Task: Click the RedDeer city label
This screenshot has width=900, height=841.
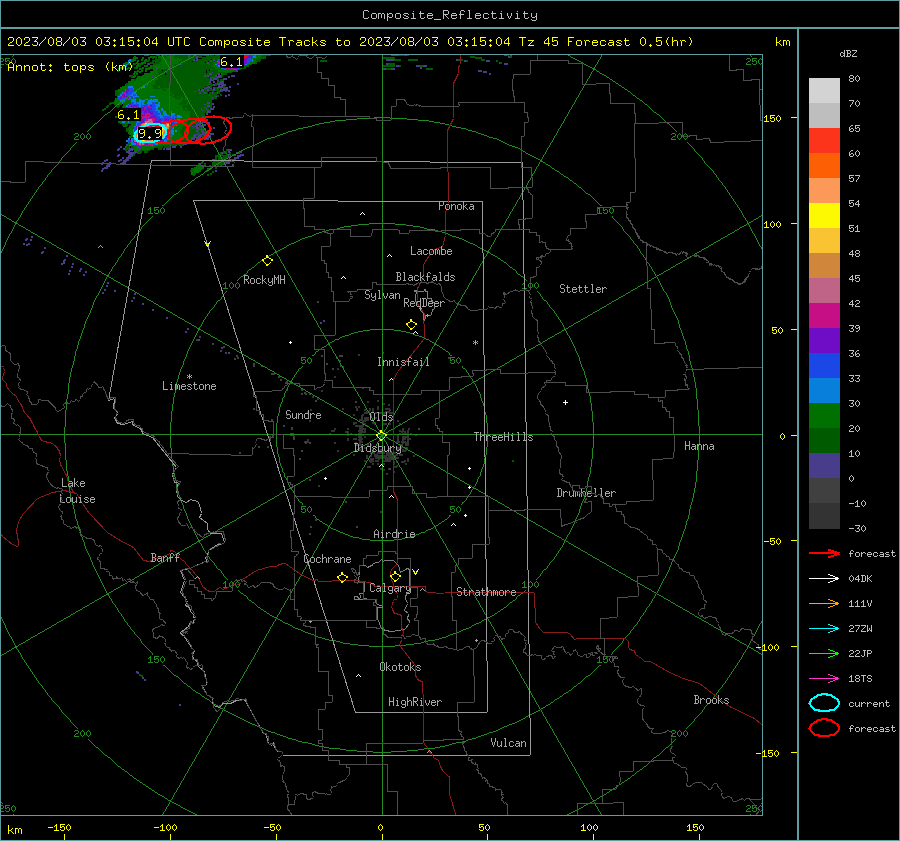Action: [x=424, y=303]
